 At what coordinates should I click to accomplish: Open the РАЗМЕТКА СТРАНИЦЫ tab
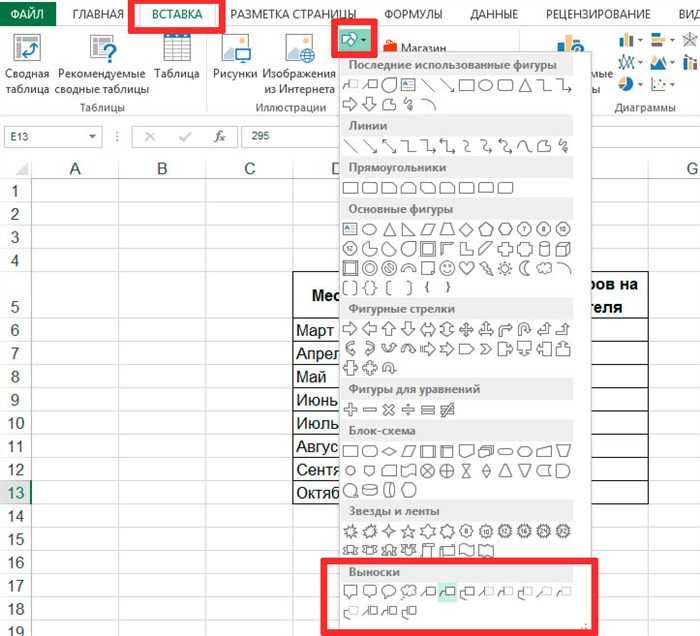pos(293,14)
